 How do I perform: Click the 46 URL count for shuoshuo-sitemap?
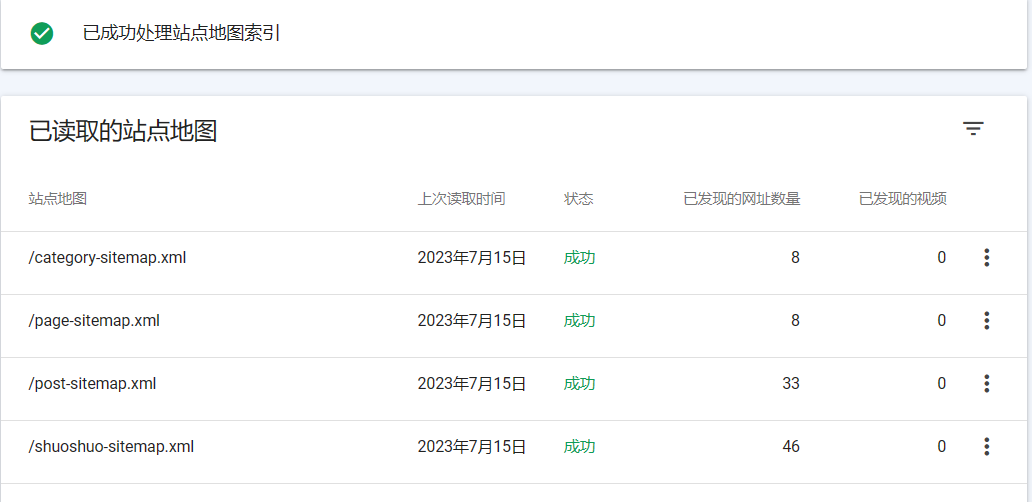[791, 447]
